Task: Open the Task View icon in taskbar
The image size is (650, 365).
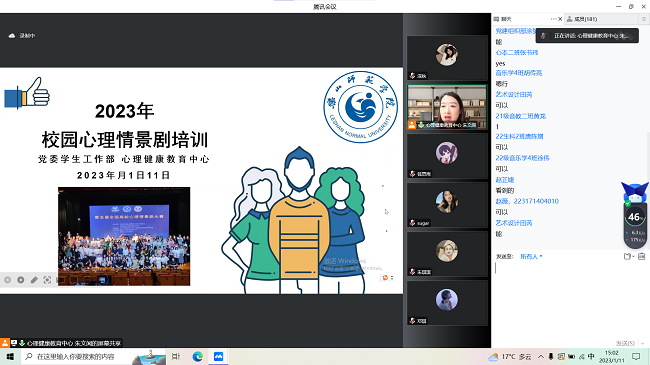Action: tap(176, 356)
